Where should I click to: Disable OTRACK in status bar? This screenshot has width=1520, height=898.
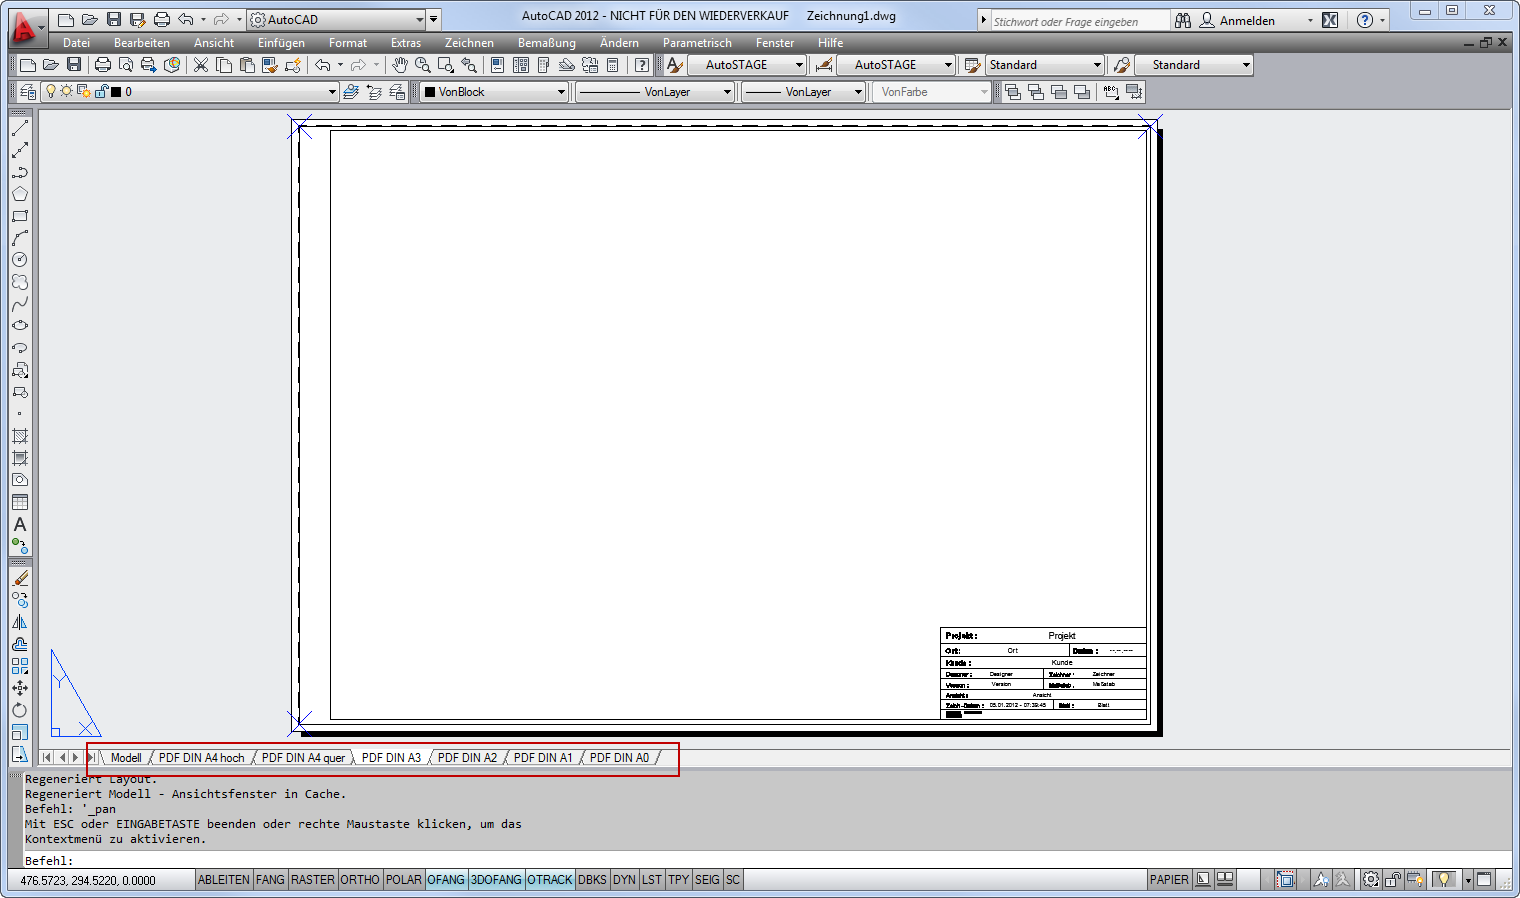tap(550, 880)
